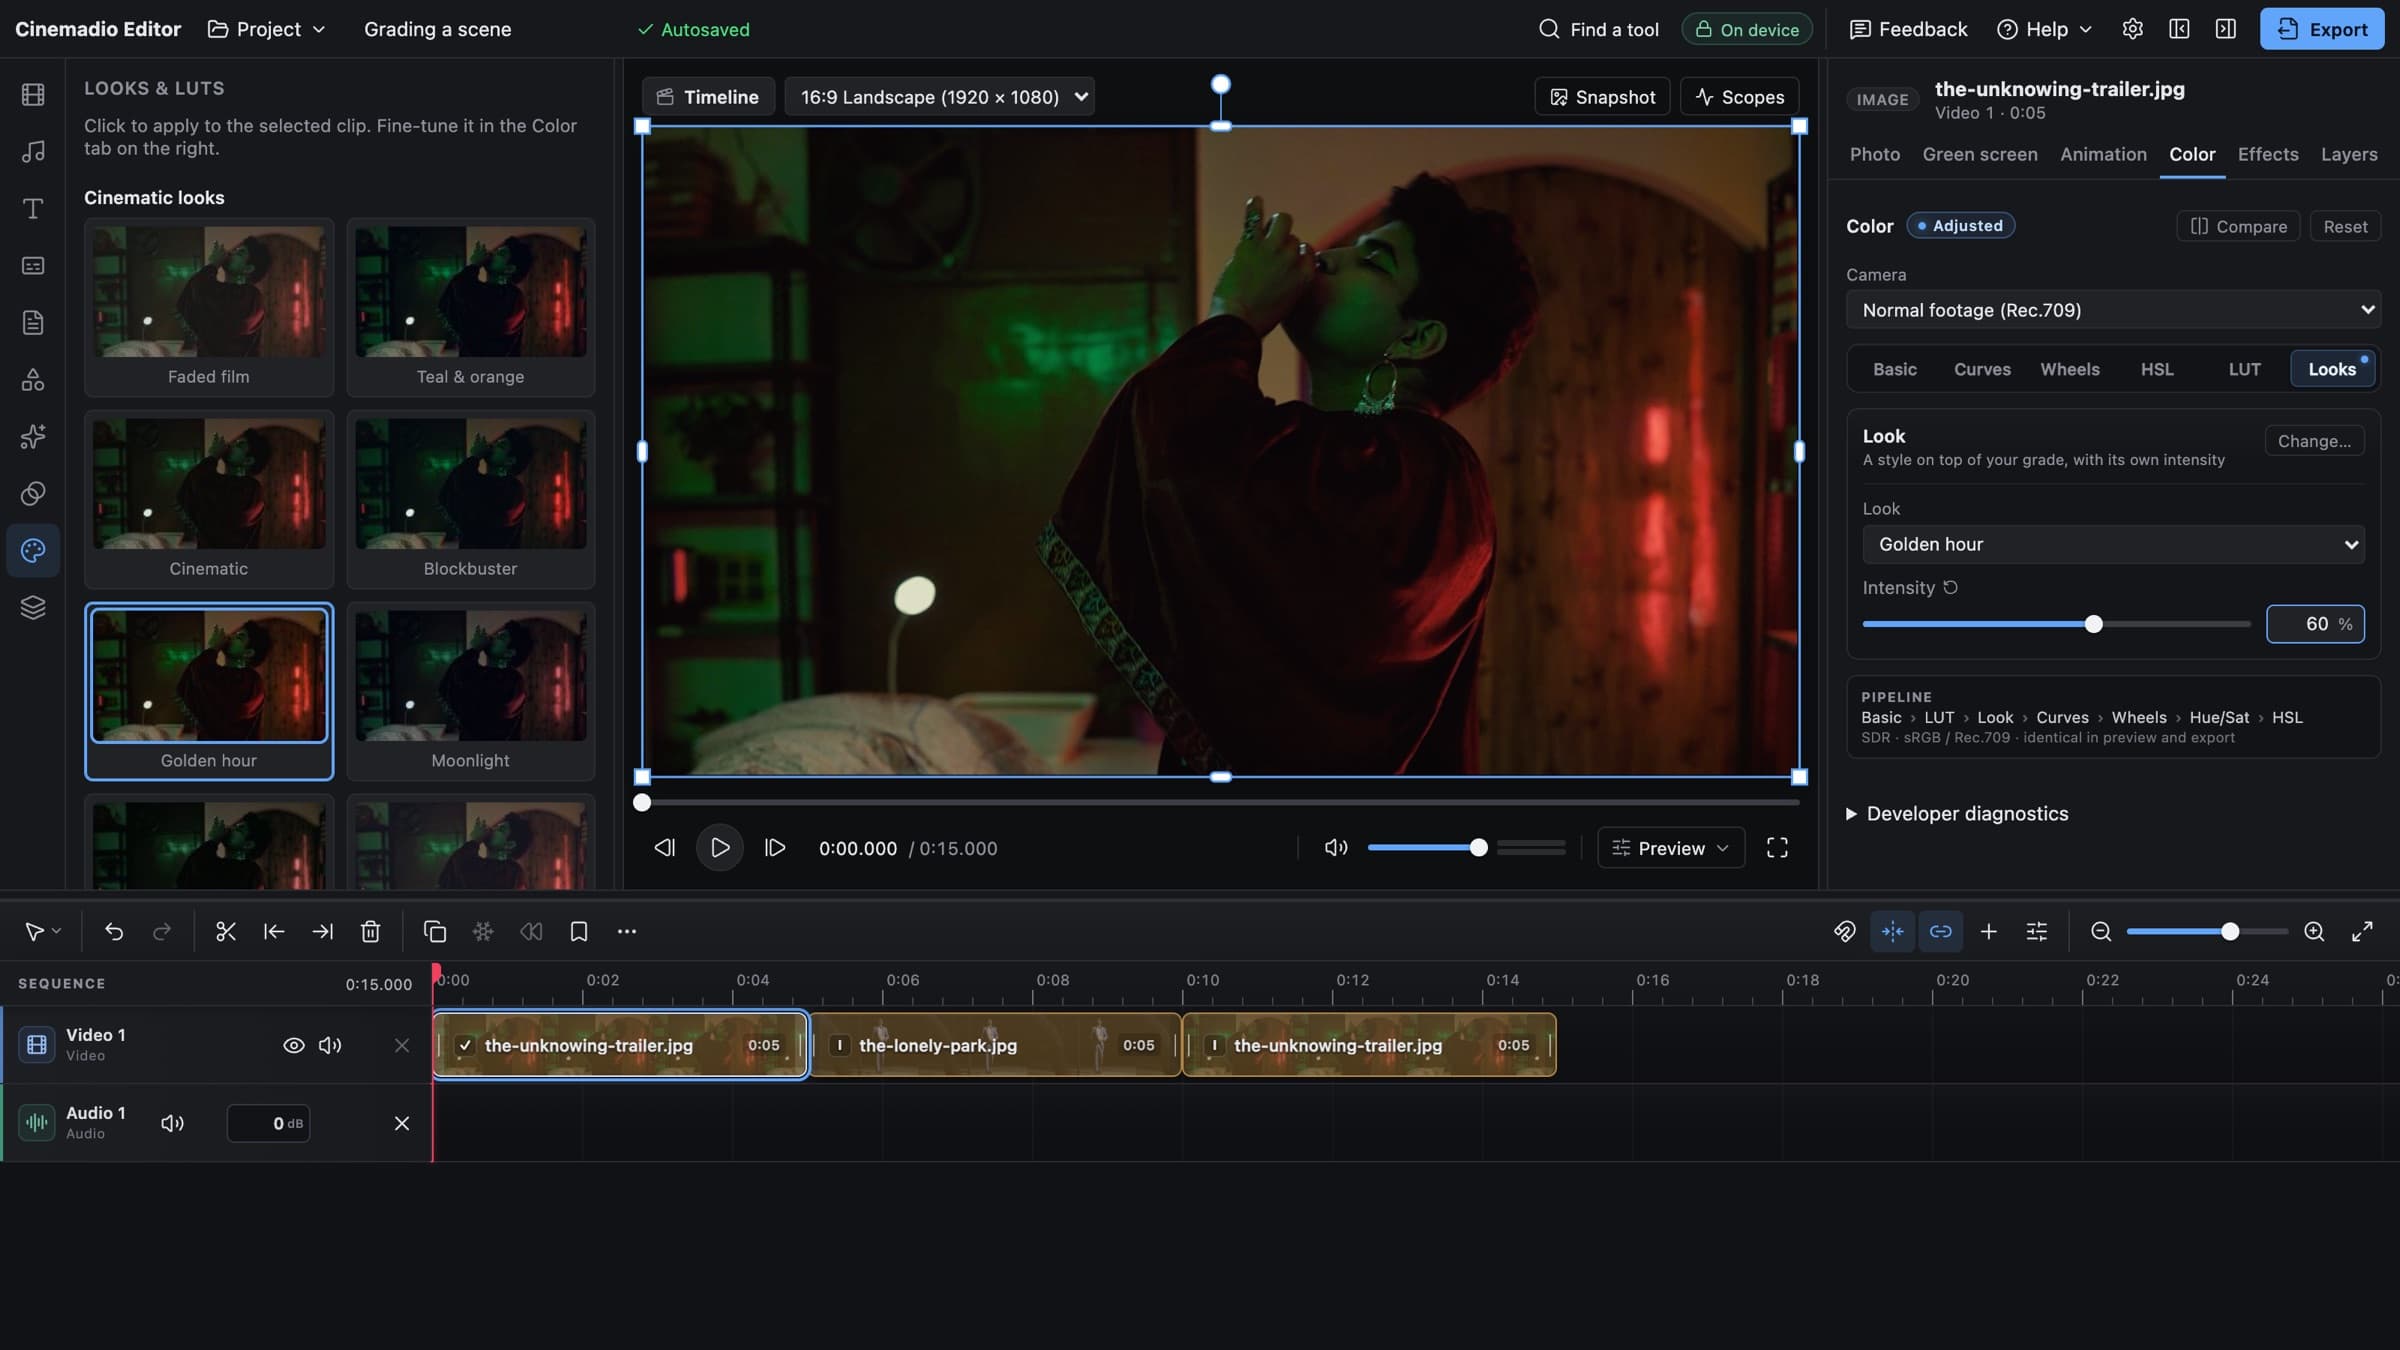Open the 16:9 Landscape aspect ratio dropdown

pos(939,97)
